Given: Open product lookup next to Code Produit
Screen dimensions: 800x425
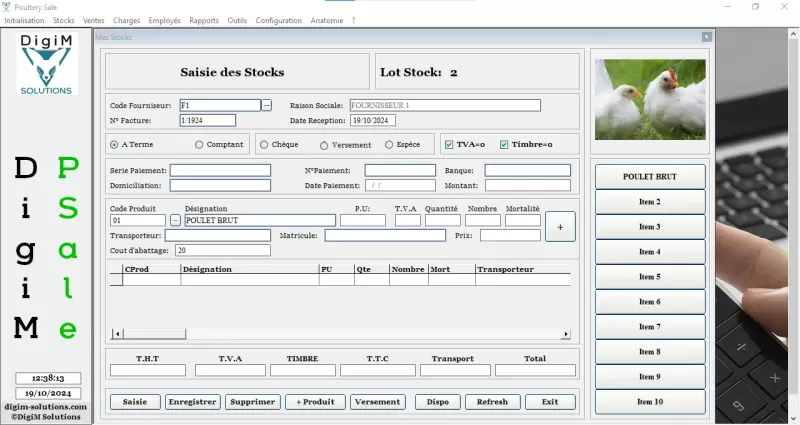Looking at the screenshot, I should (175, 220).
